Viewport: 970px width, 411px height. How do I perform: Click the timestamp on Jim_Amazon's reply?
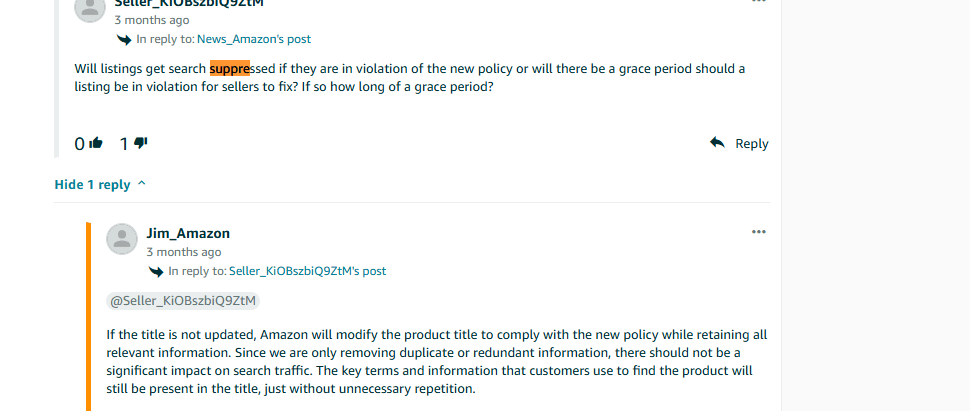click(184, 252)
